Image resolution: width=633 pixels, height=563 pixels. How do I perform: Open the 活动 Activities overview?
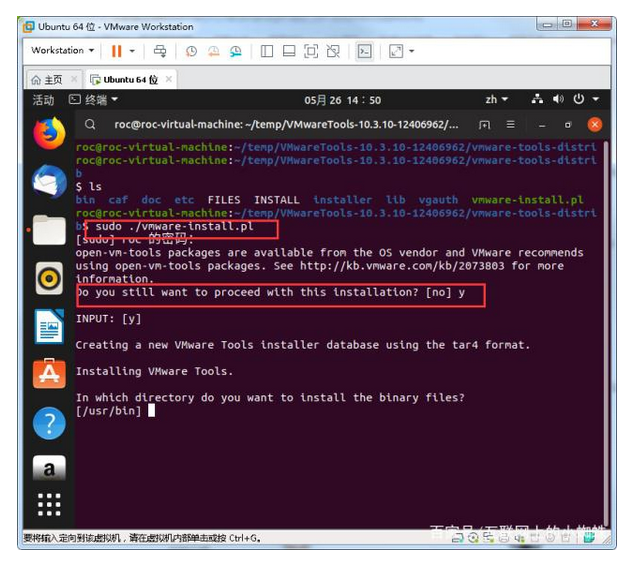click(43, 100)
